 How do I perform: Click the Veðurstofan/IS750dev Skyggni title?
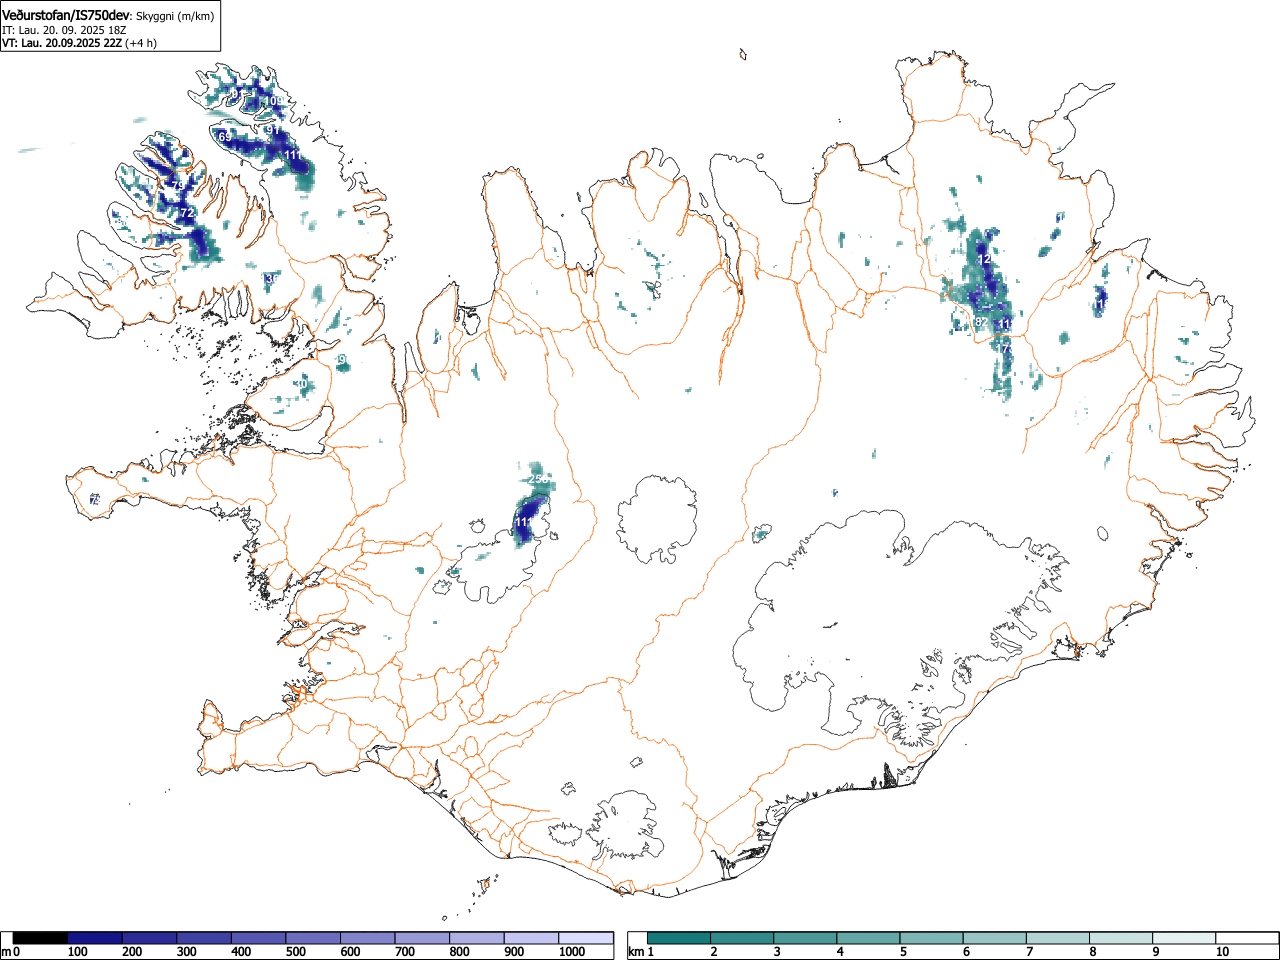(x=108, y=16)
